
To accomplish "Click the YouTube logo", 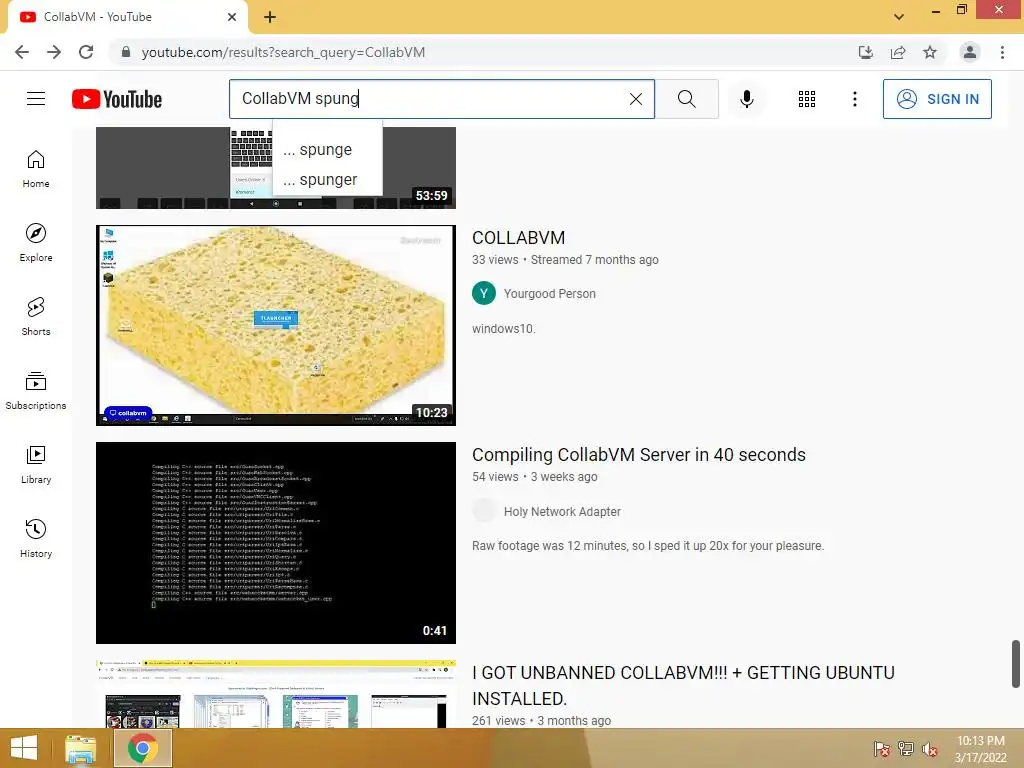I will point(117,99).
